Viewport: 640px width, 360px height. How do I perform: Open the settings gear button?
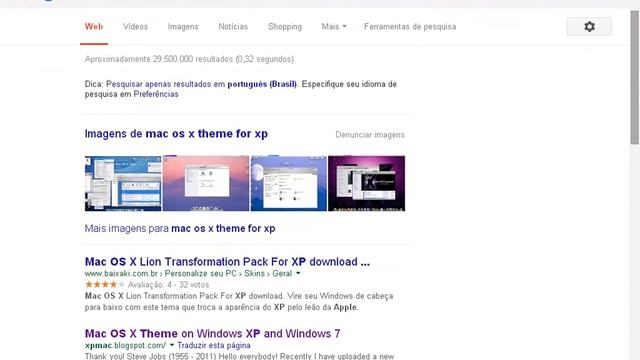(589, 27)
